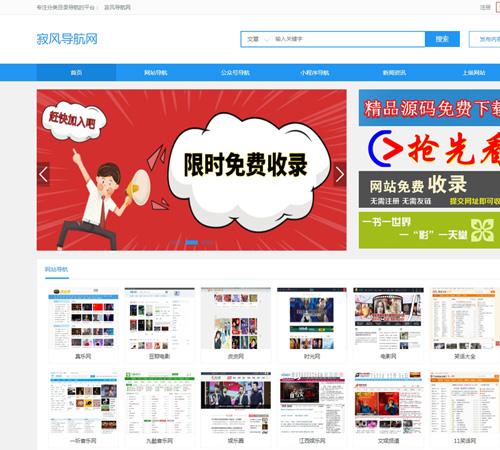Image resolution: width=500 pixels, height=450 pixels.
Task: Click the 电影网 caption text
Action: point(388,356)
